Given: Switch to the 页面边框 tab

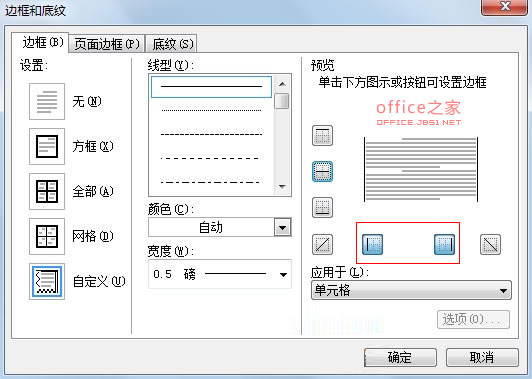Looking at the screenshot, I should click(x=107, y=44).
